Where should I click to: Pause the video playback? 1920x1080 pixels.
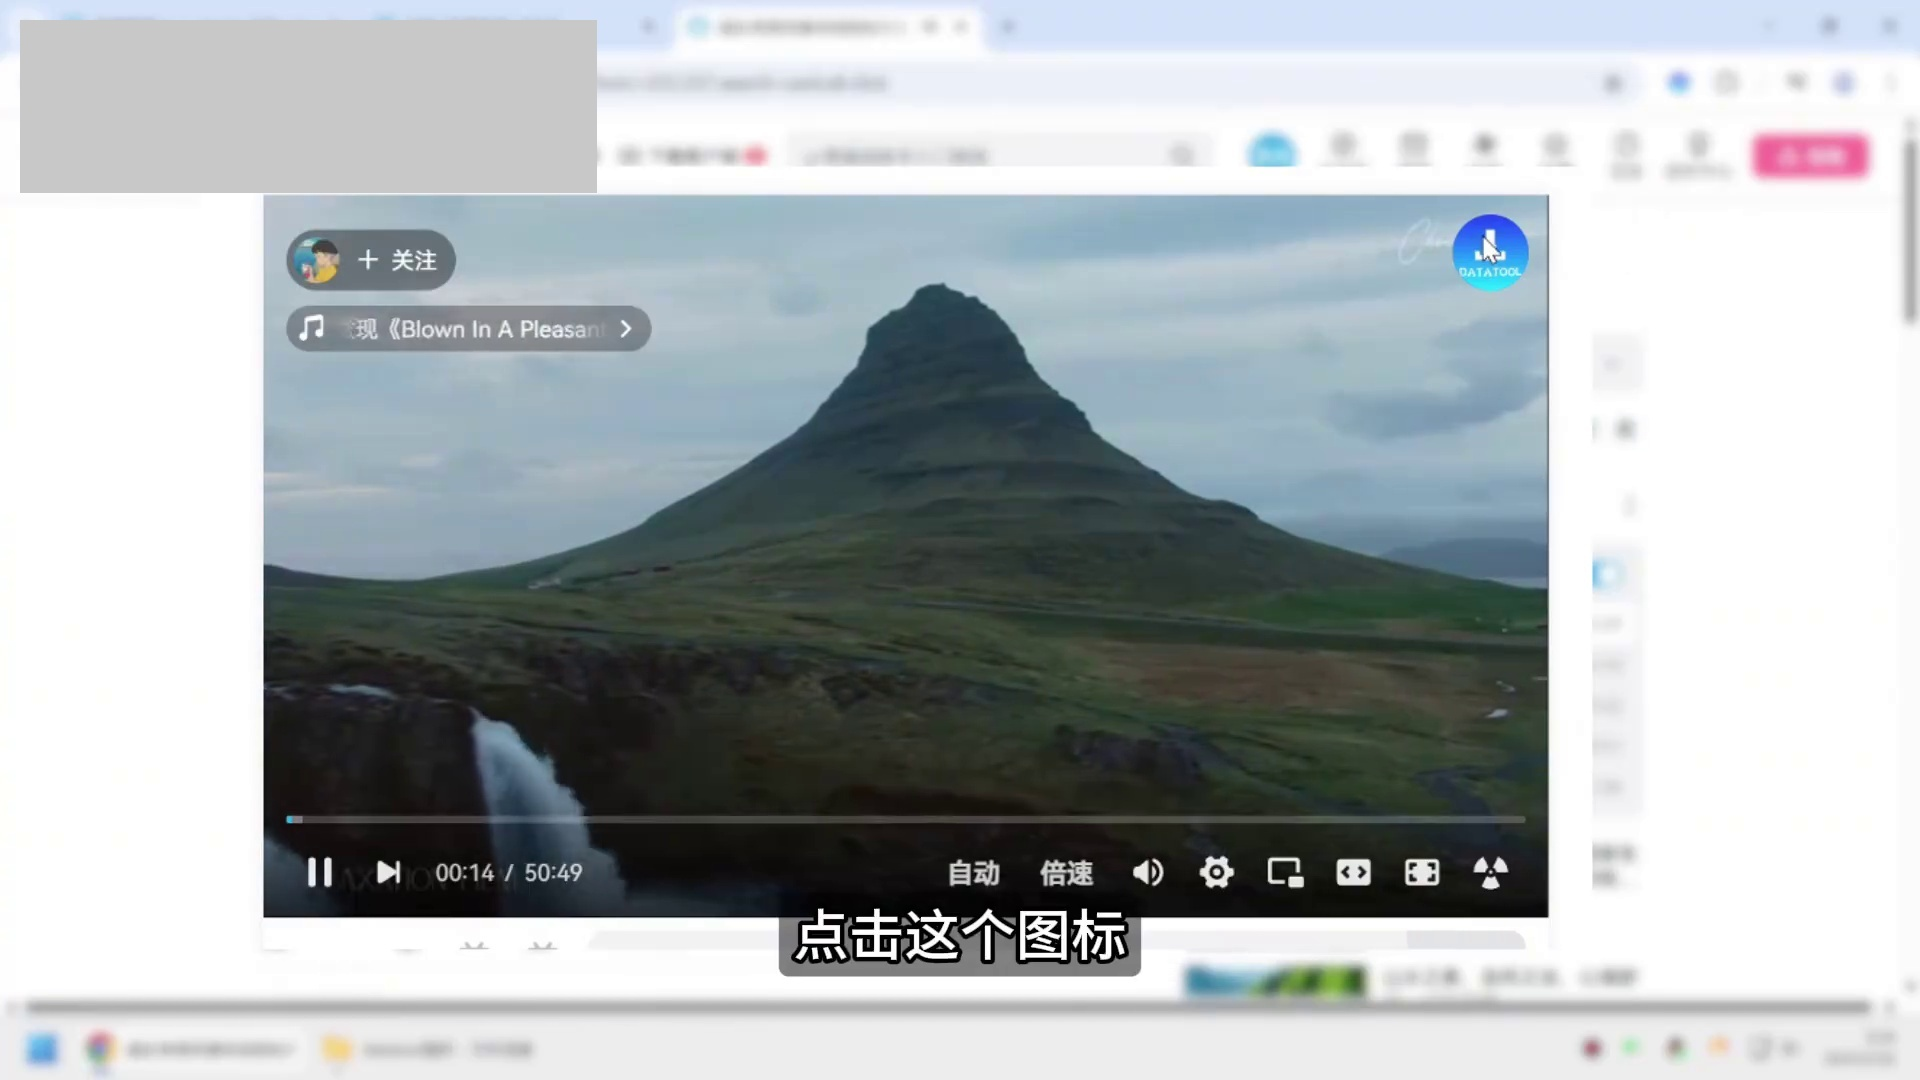click(319, 872)
